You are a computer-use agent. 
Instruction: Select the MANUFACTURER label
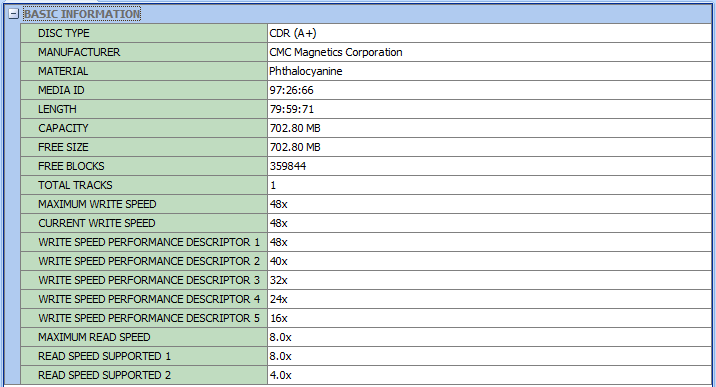coord(79,52)
